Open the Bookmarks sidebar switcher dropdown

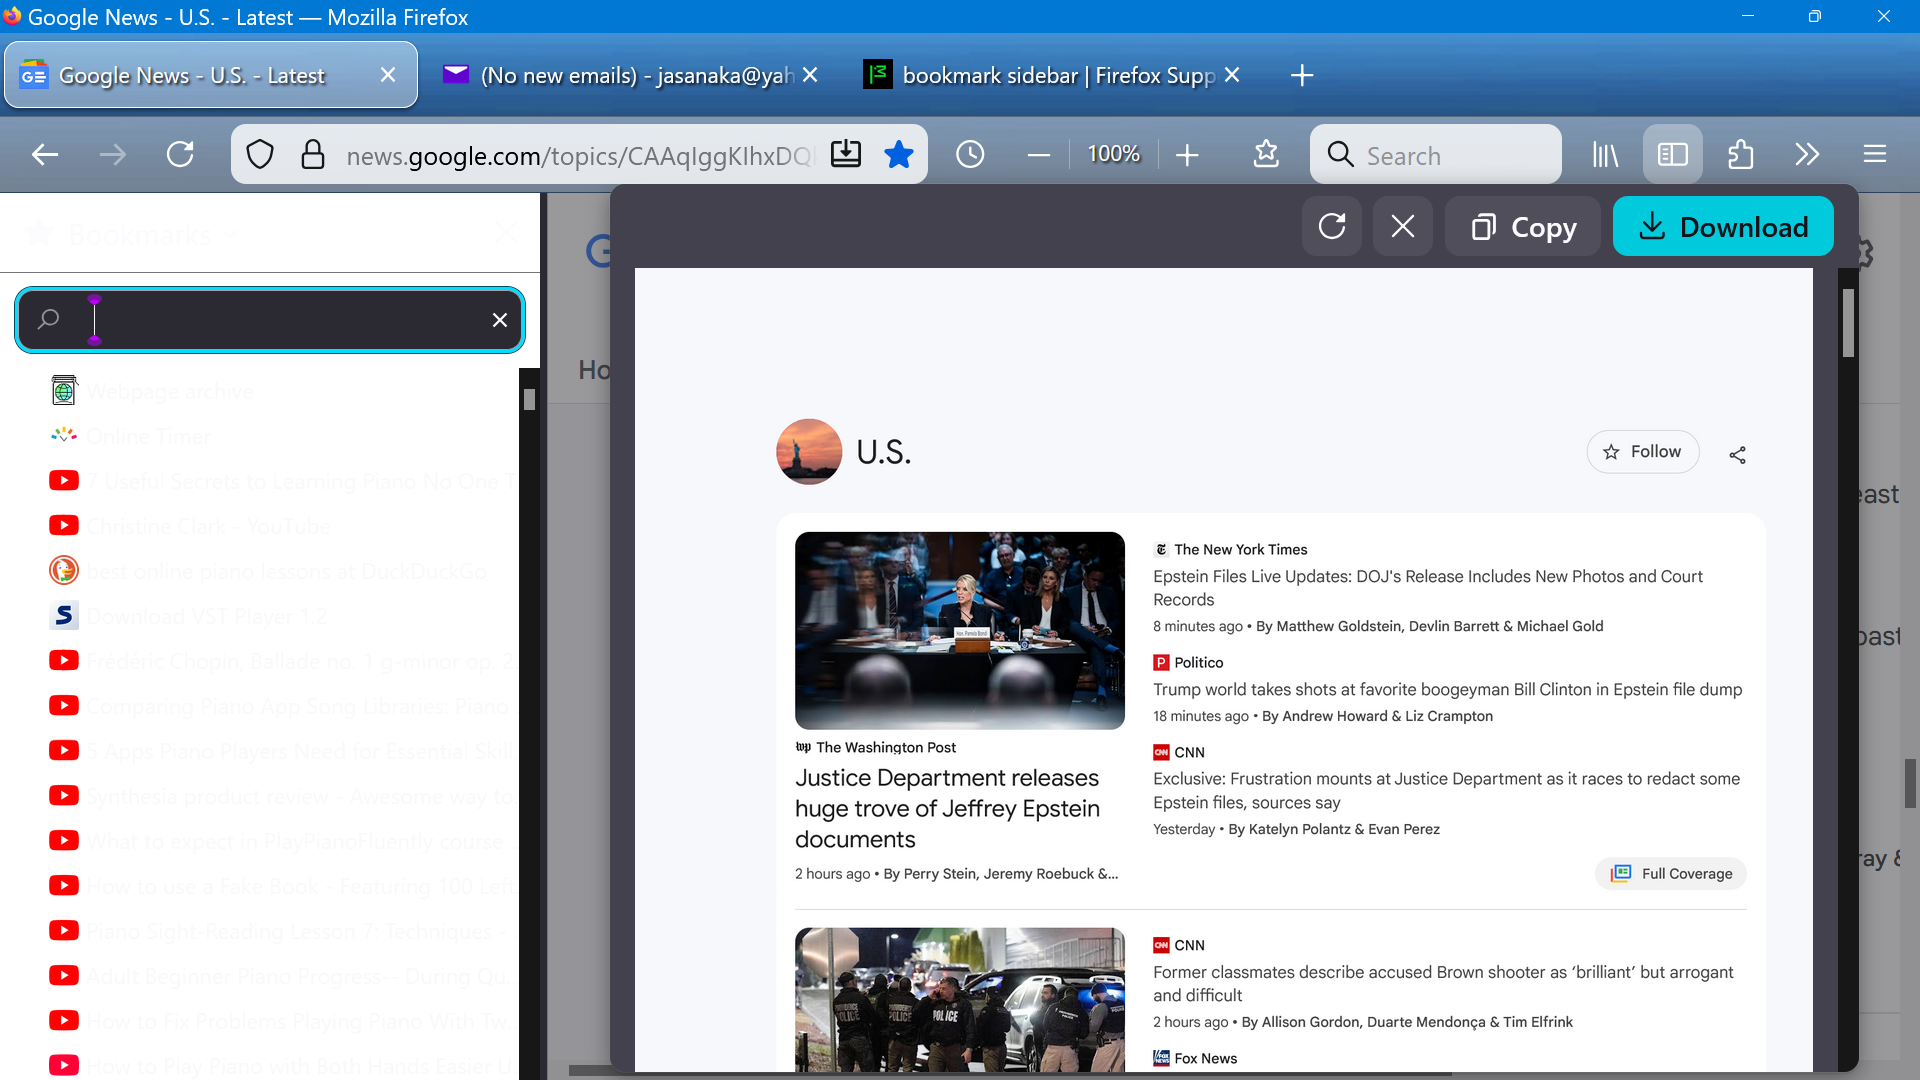click(140, 235)
